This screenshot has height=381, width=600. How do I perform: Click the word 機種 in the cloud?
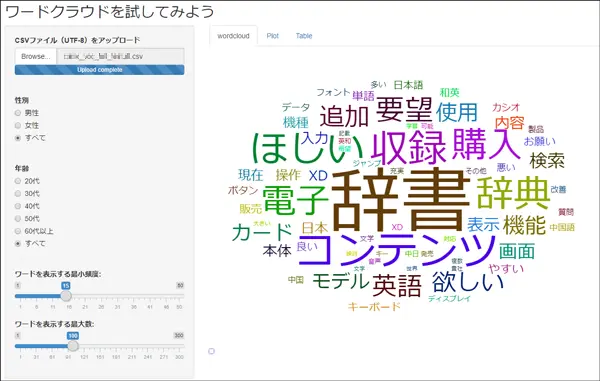coord(296,122)
